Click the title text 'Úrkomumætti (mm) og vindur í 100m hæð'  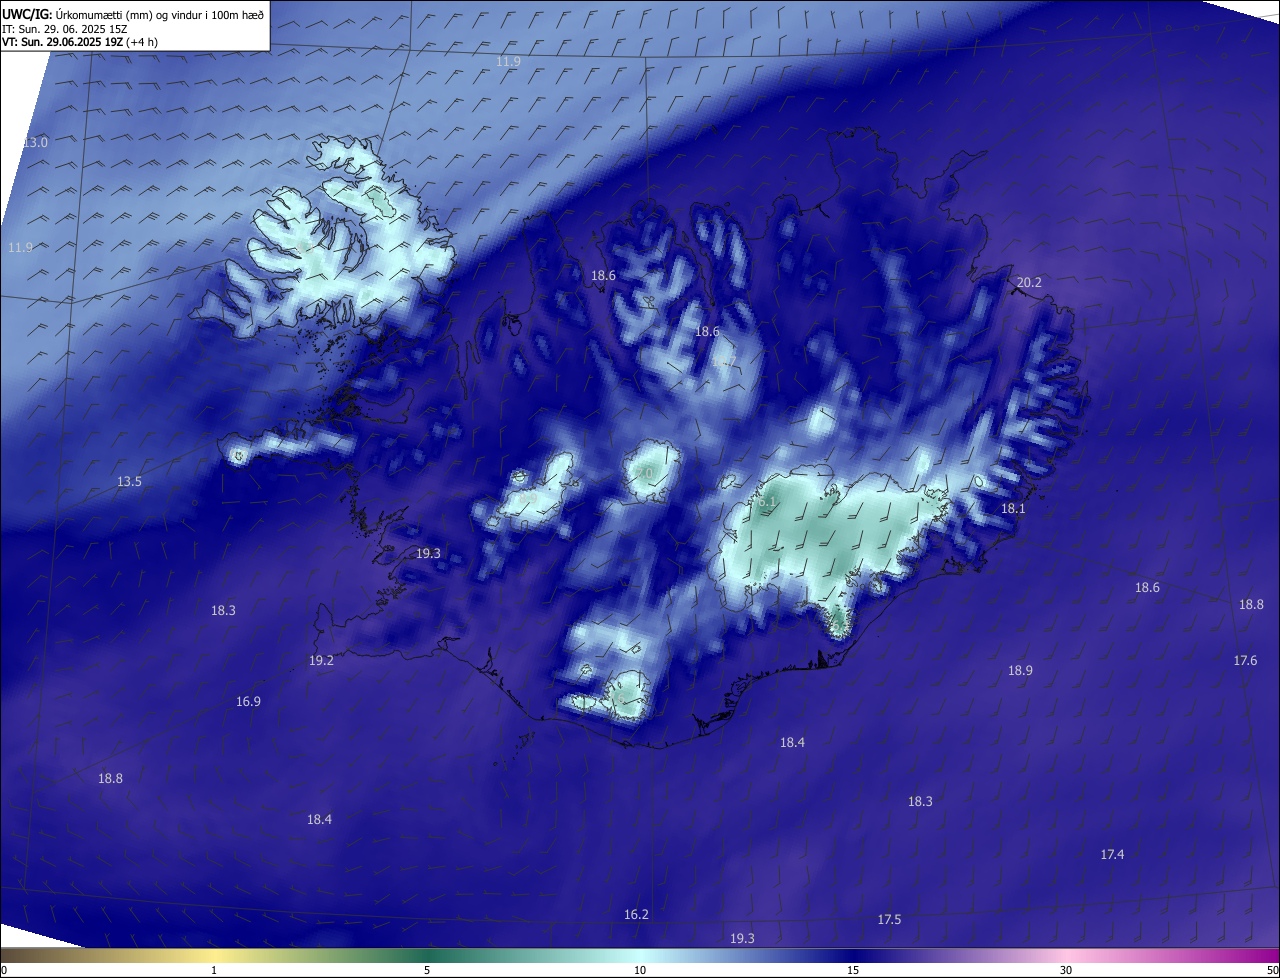[159, 15]
